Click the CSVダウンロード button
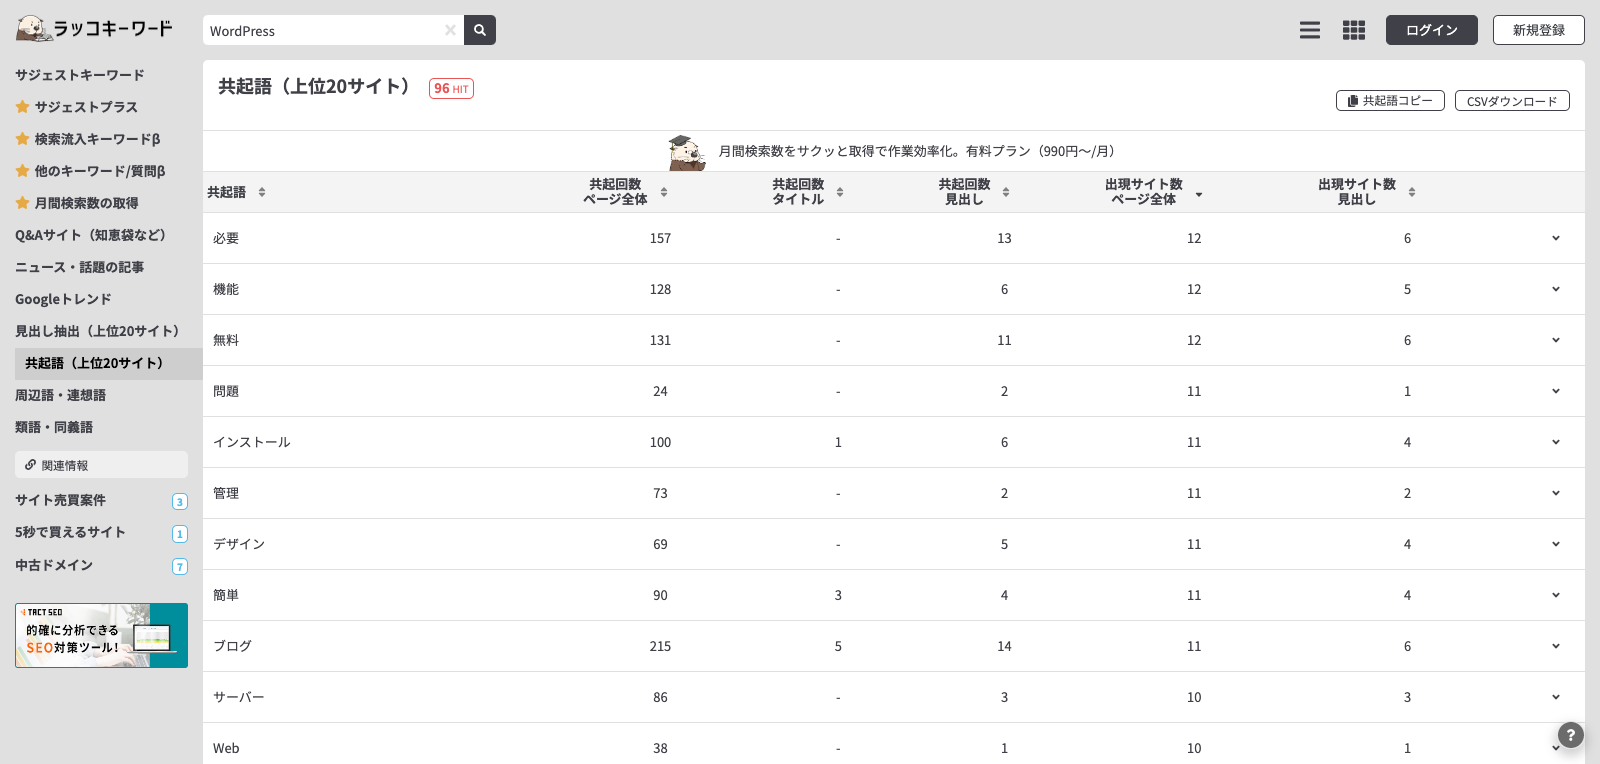The width and height of the screenshot is (1600, 764). tap(1512, 101)
